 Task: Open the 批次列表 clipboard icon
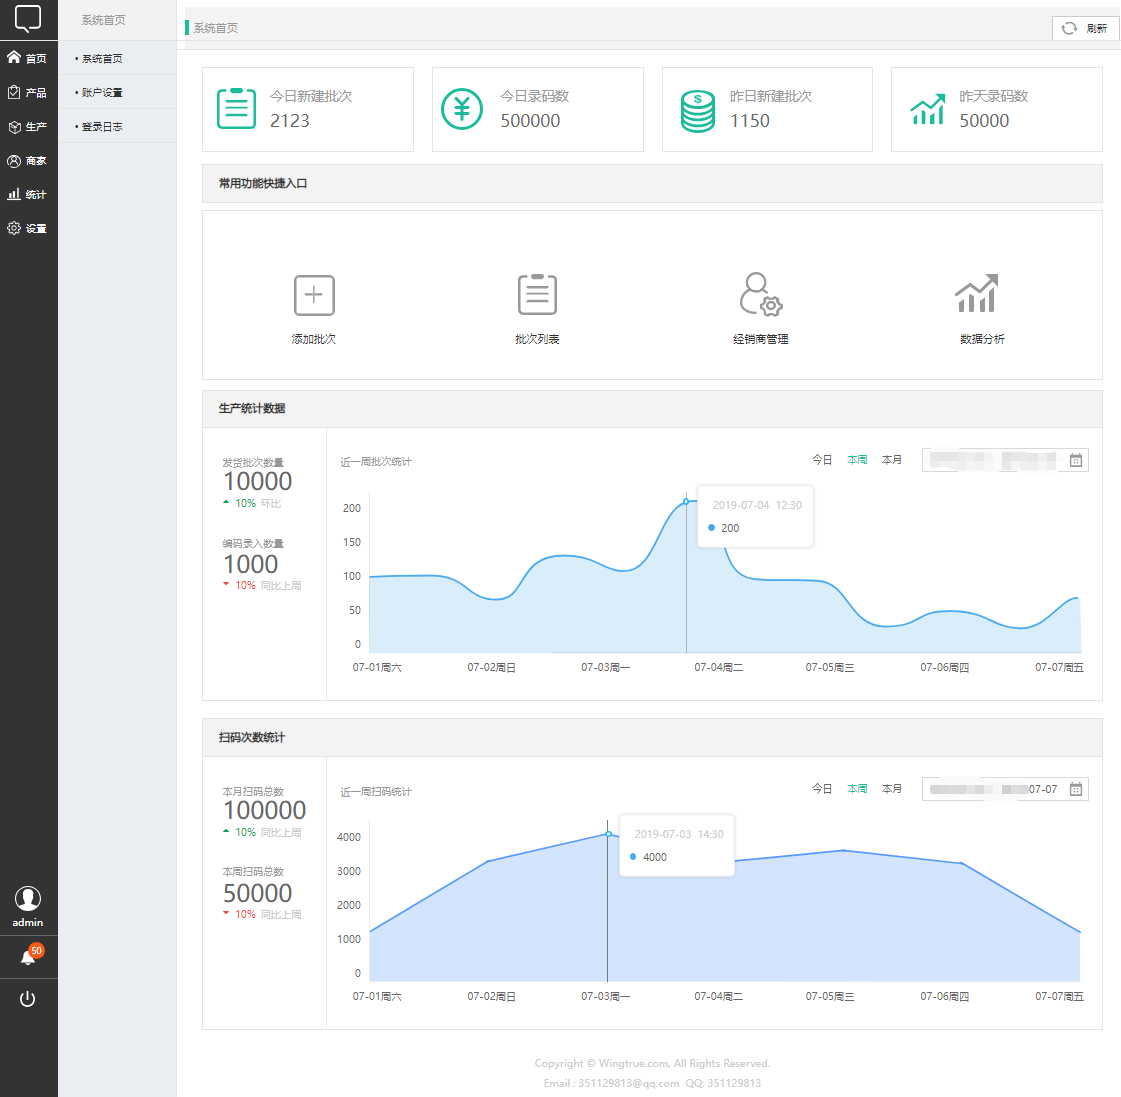pos(537,295)
